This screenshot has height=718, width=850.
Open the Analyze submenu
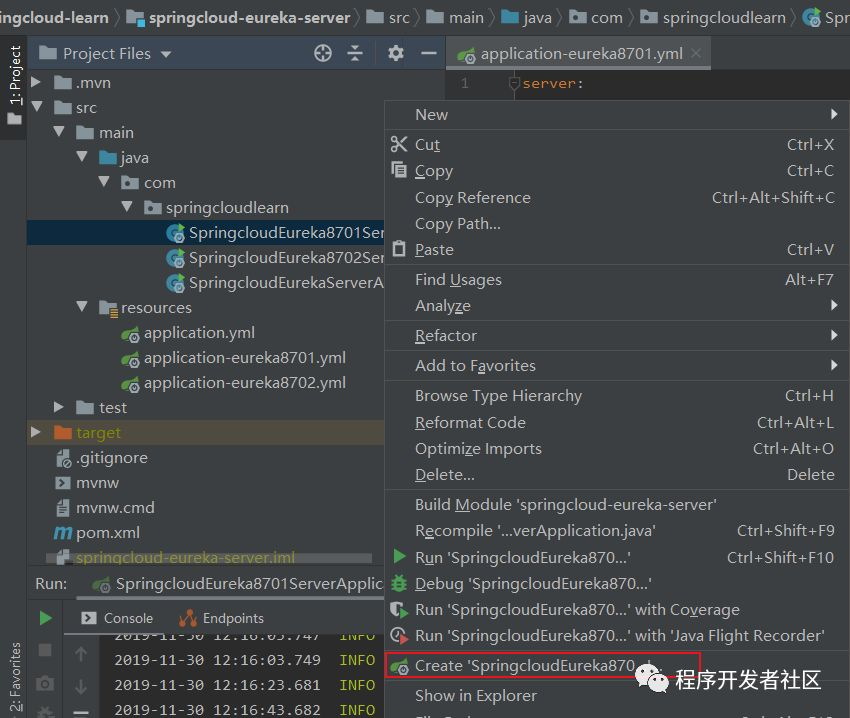point(617,306)
